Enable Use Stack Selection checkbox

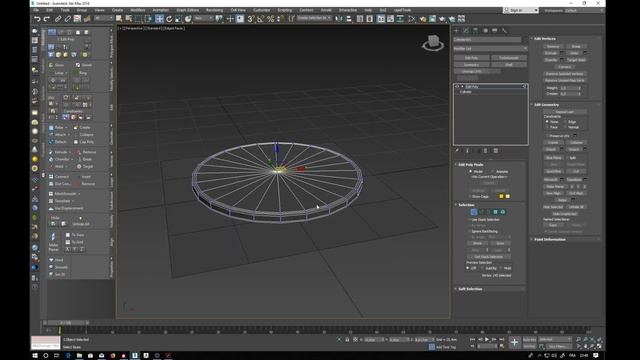coord(469,220)
